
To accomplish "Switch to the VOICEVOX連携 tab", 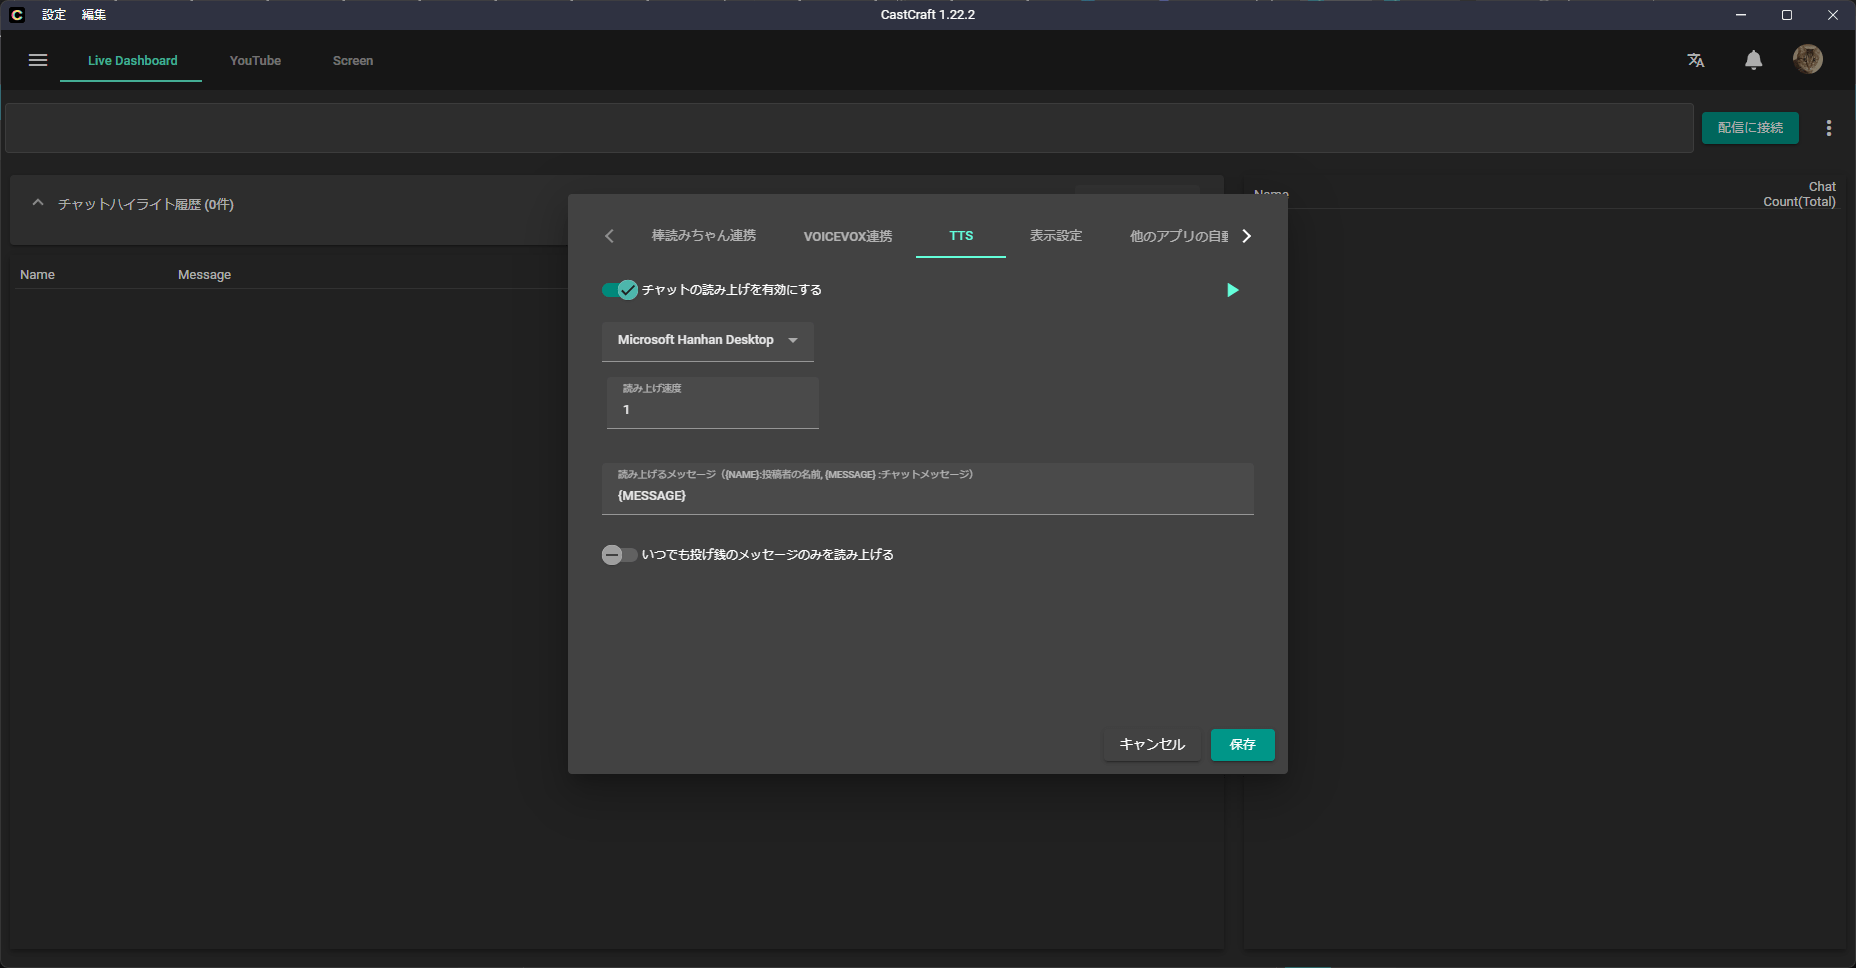I will click(847, 236).
